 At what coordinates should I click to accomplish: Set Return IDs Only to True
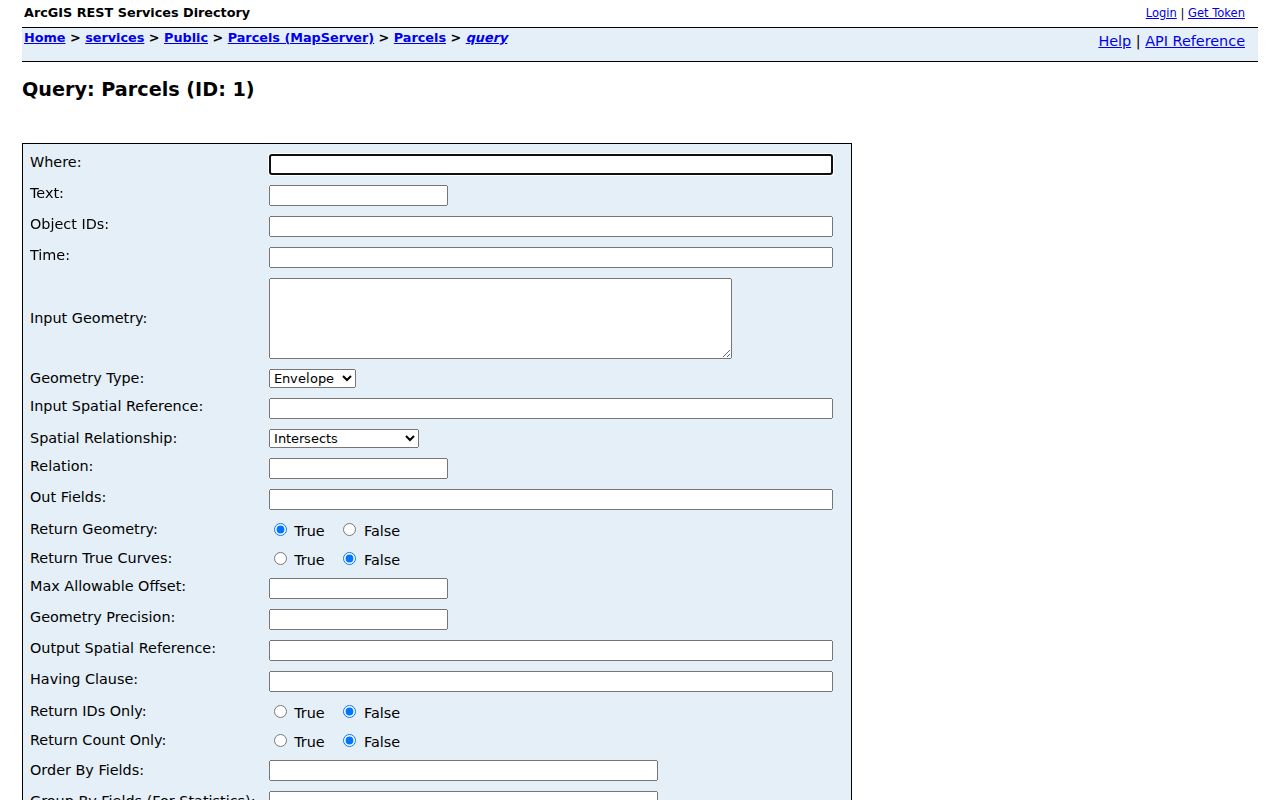(x=280, y=712)
